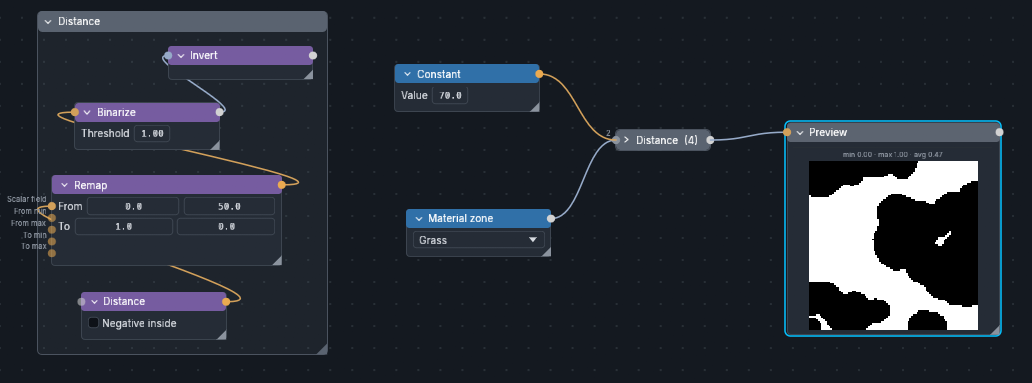Click the Distance frame resize handle
The height and width of the screenshot is (383, 1032).
[322, 349]
